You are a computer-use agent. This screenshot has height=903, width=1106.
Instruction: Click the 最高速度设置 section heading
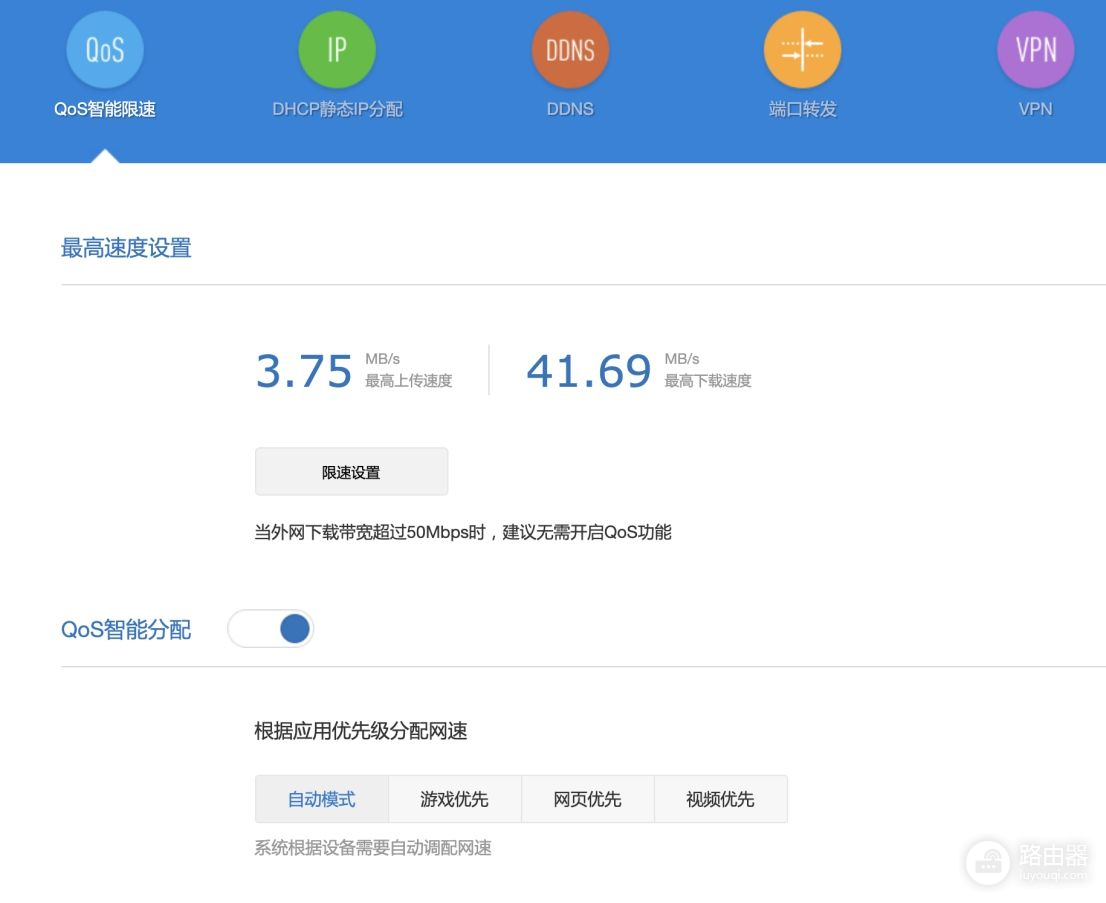(126, 248)
